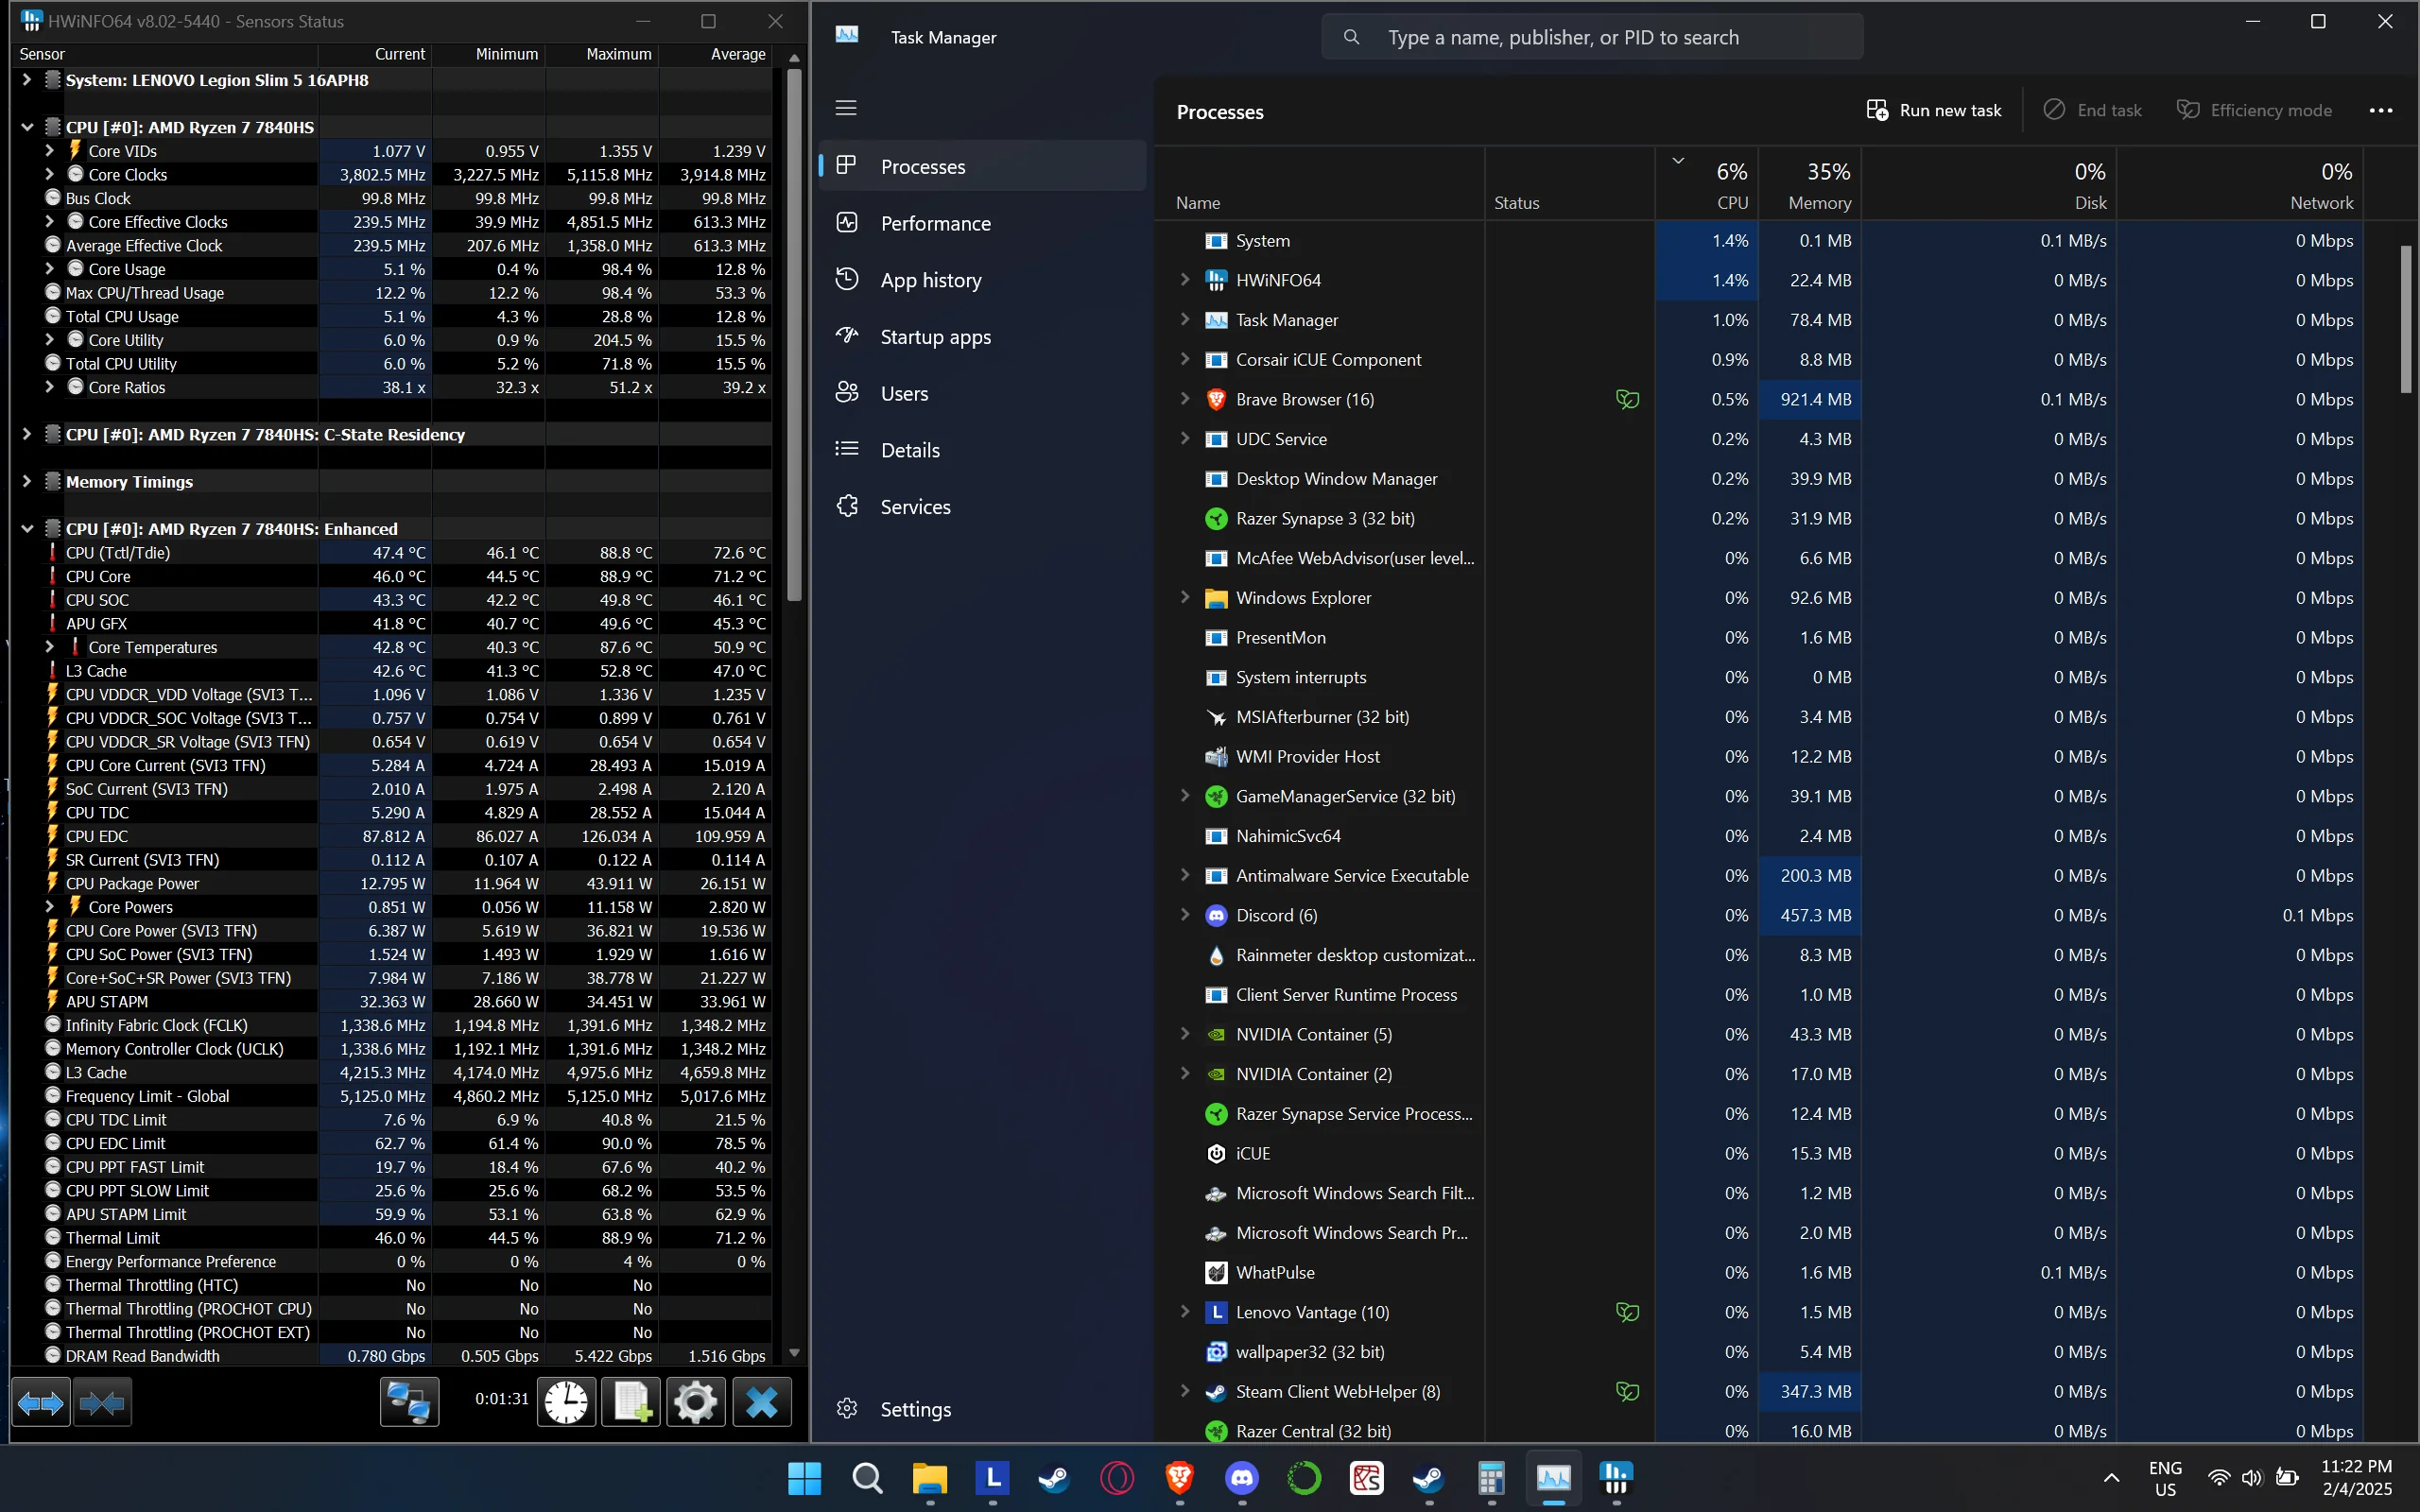Select the CPU Package Power sensor row

pos(391,884)
